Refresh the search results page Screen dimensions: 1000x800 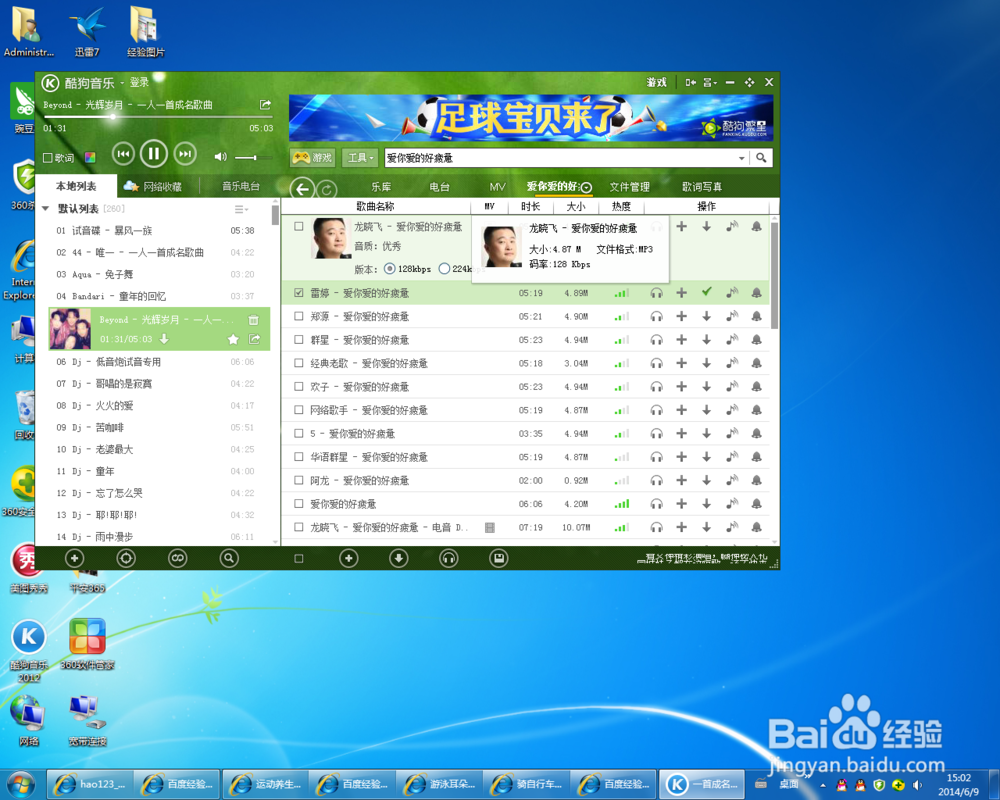click(327, 189)
